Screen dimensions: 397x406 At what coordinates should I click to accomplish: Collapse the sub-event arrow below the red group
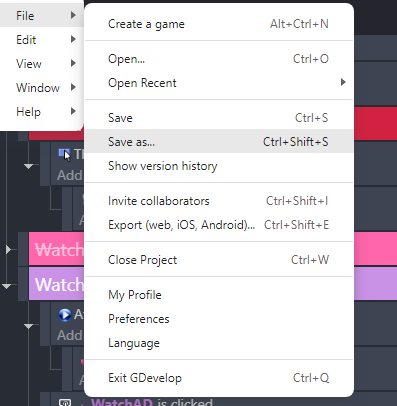[x=29, y=166]
